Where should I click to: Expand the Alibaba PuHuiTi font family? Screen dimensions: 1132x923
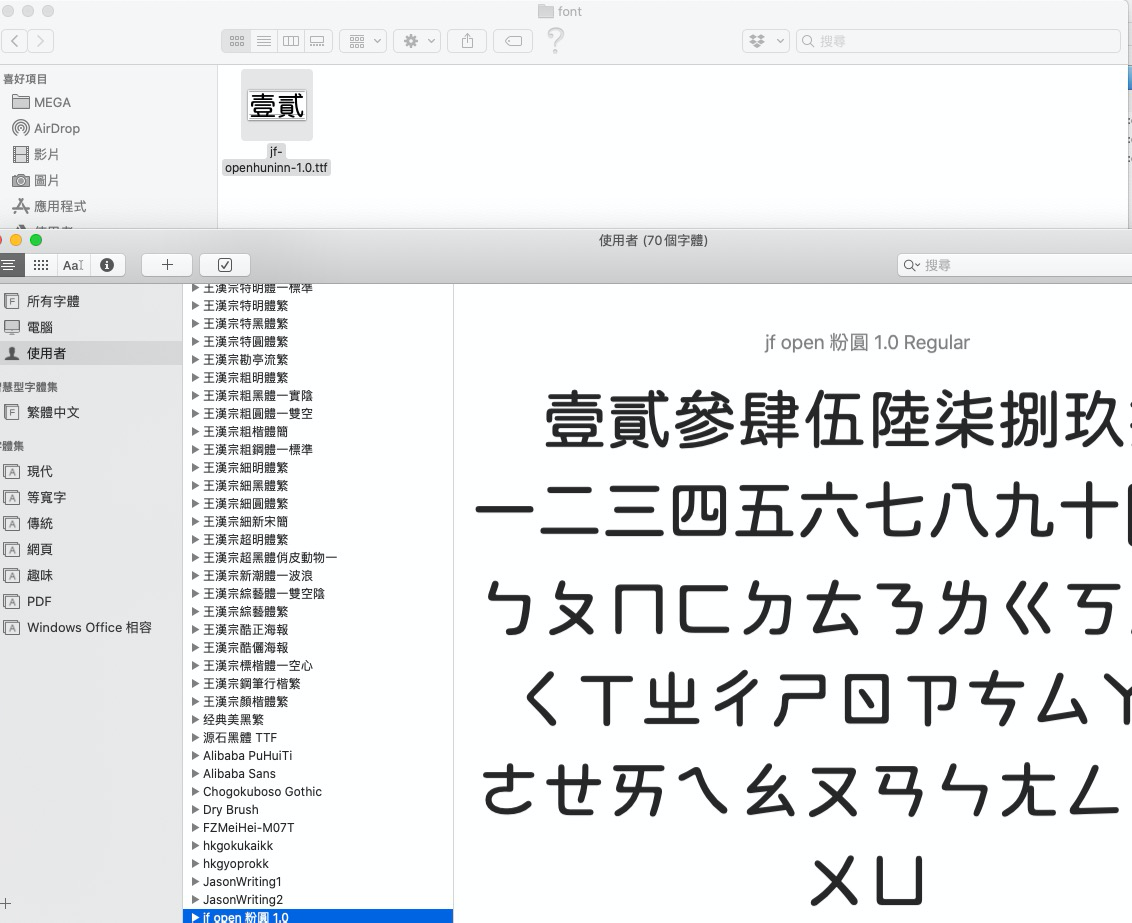tap(195, 756)
